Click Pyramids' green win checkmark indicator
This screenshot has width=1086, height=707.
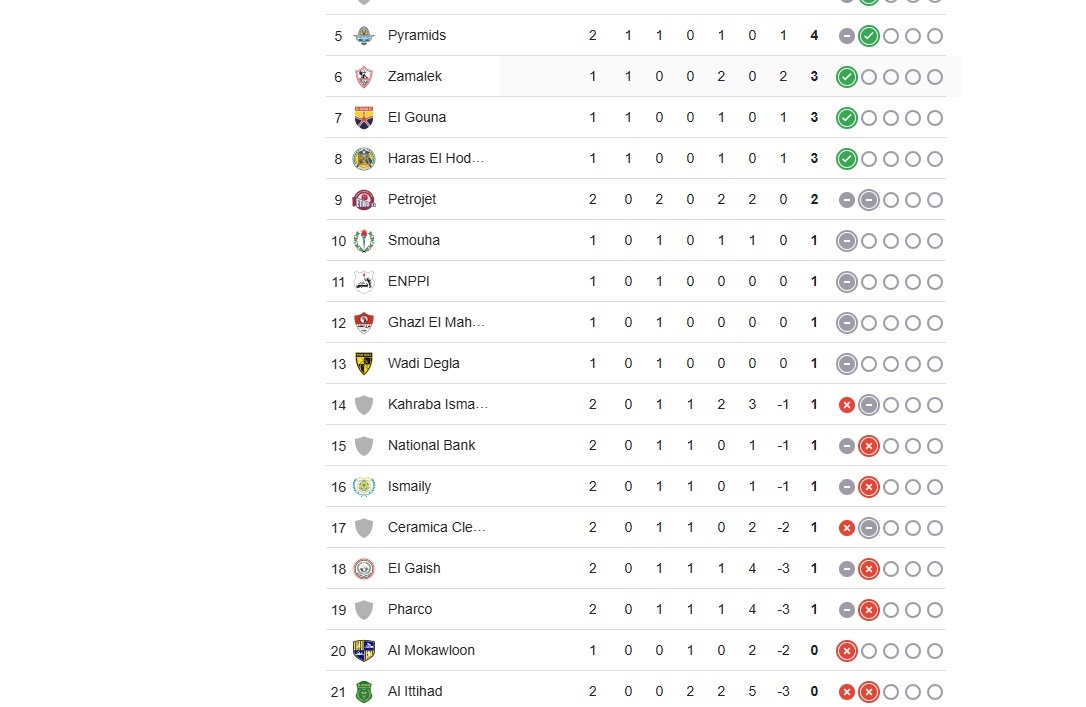(x=869, y=36)
